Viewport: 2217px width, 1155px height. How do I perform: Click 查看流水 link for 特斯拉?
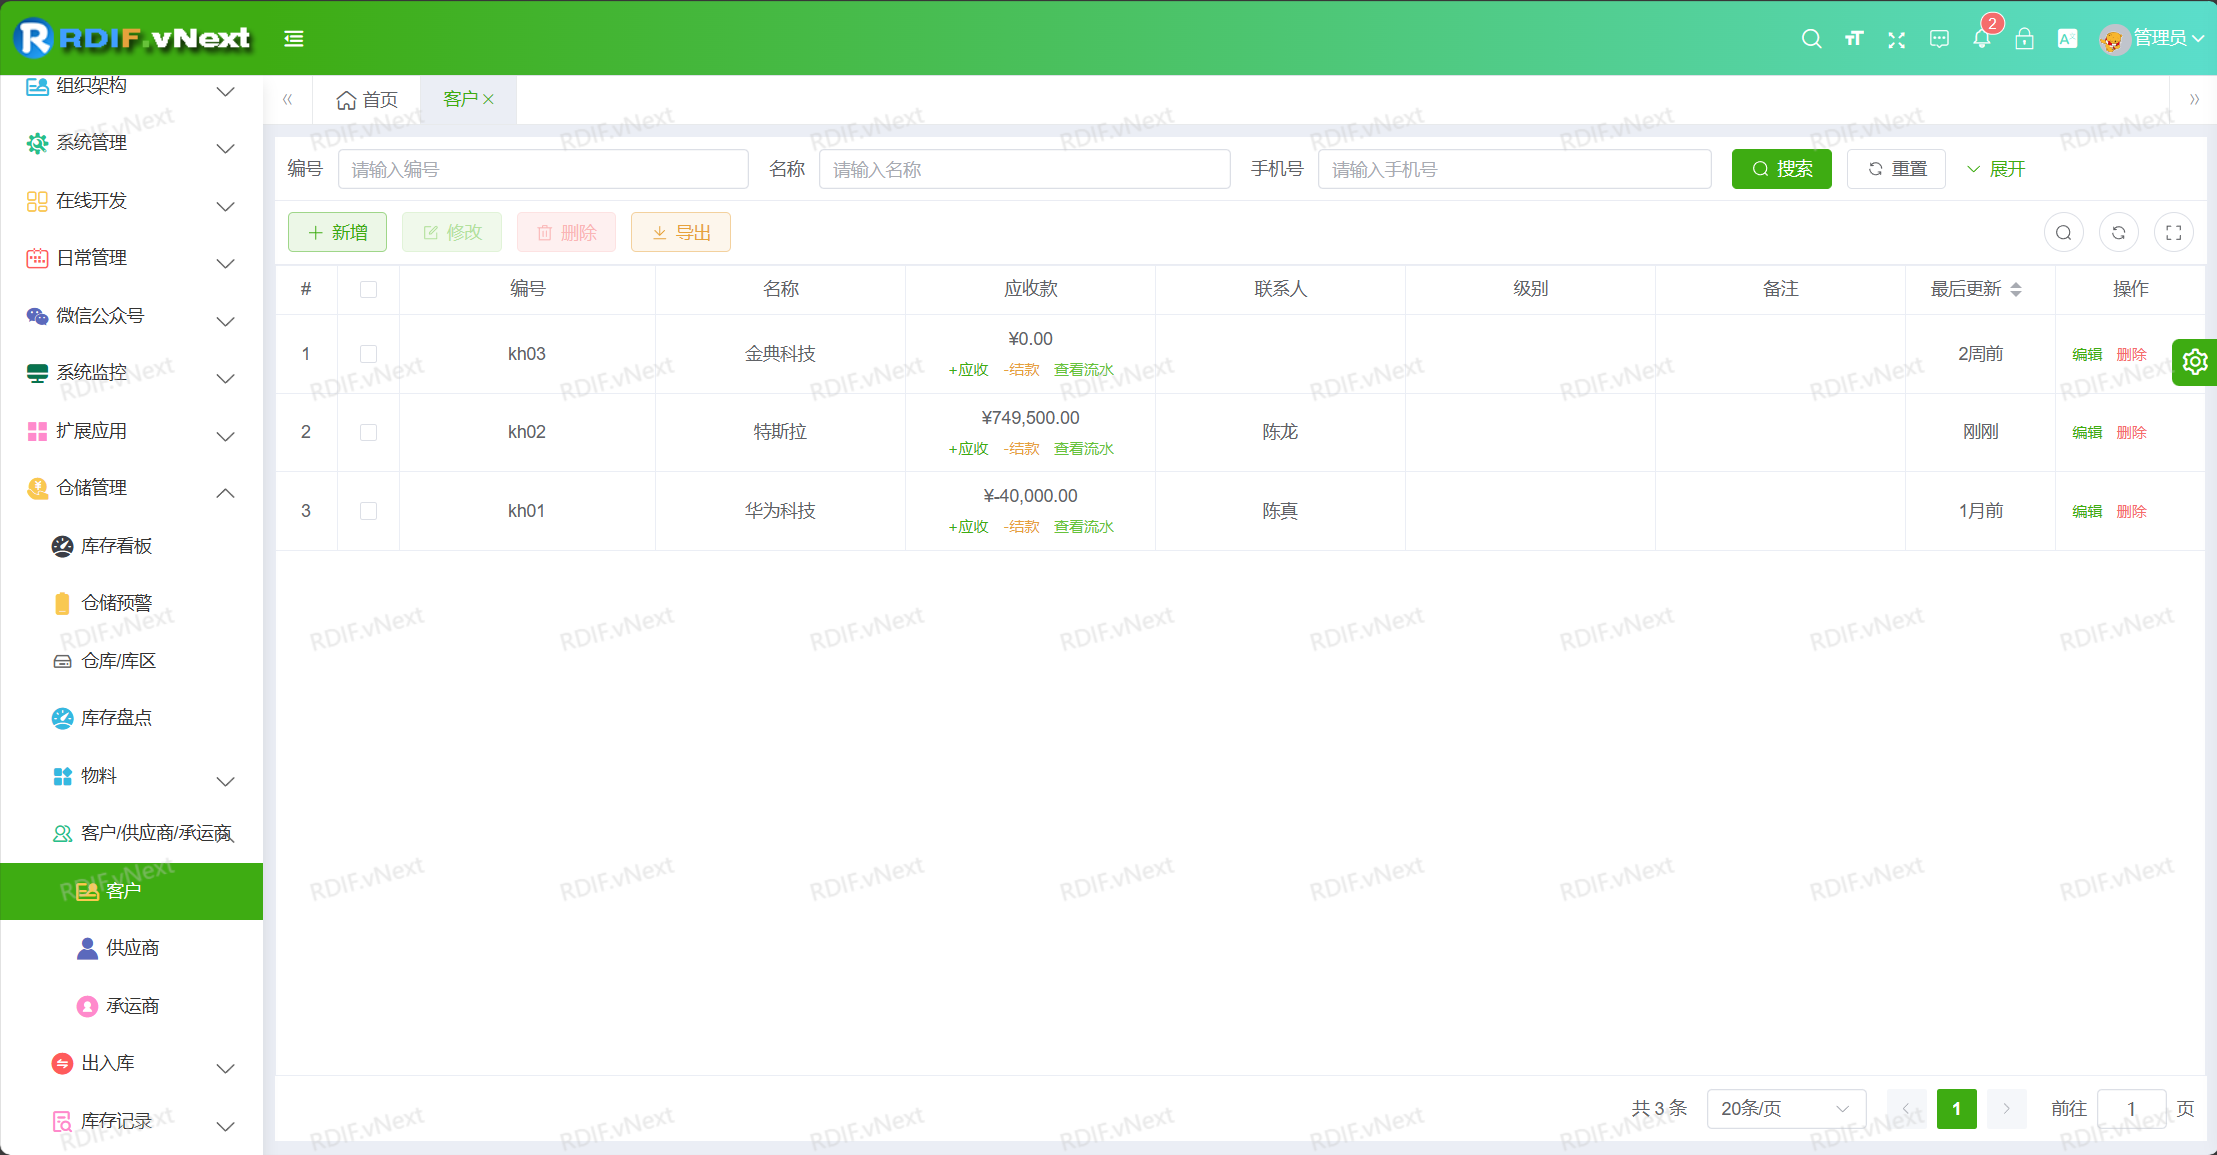1083,449
